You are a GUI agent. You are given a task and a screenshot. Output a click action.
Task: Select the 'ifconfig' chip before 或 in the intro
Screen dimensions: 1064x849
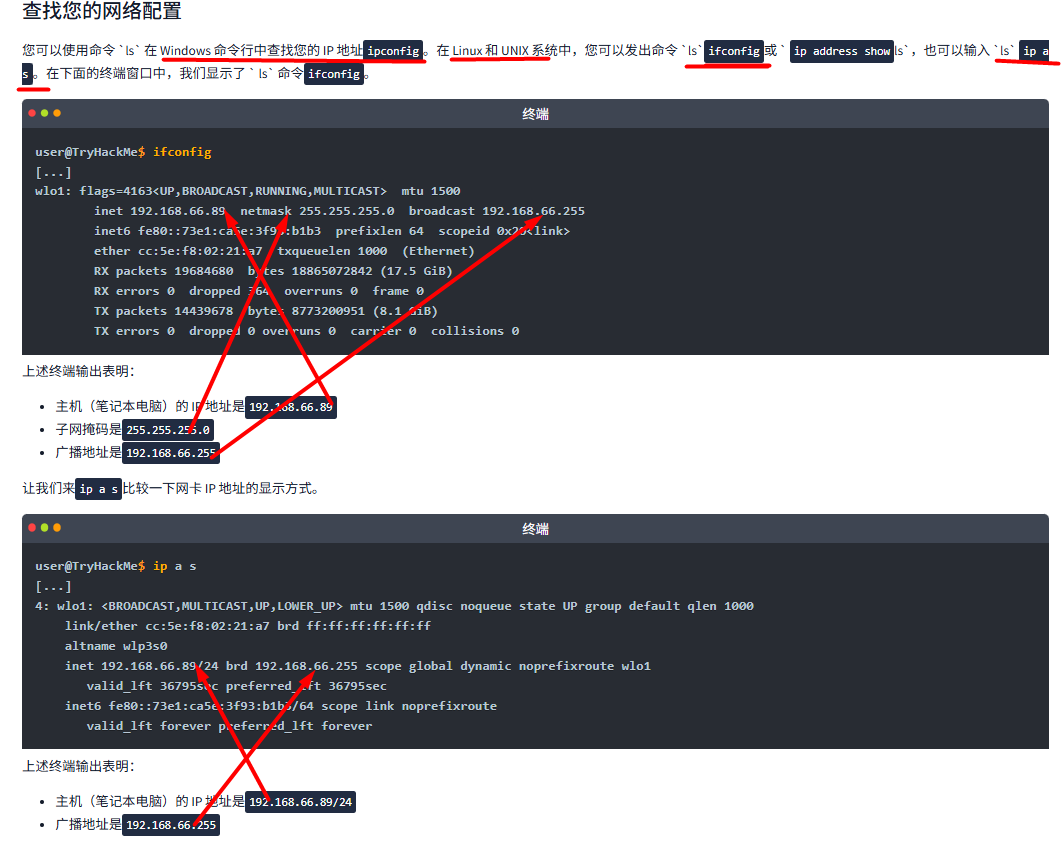tap(734, 51)
